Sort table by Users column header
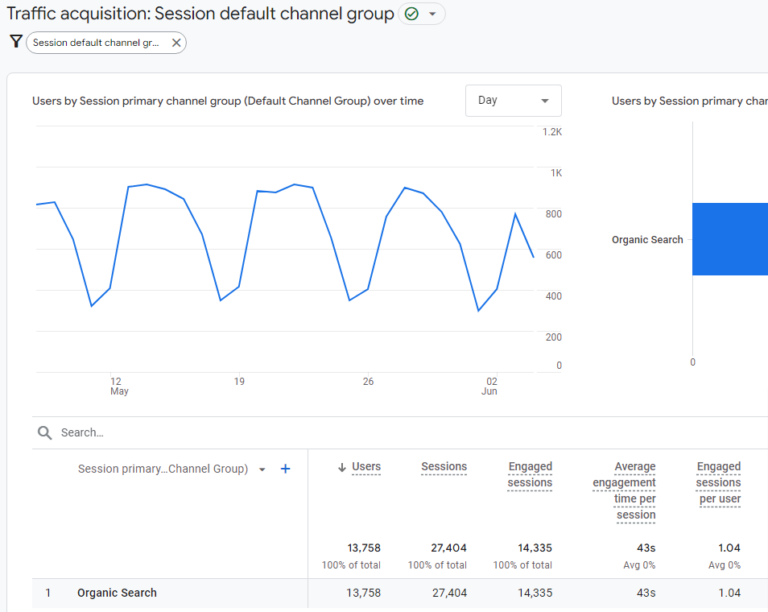Image resolution: width=768 pixels, height=612 pixels. click(366, 467)
